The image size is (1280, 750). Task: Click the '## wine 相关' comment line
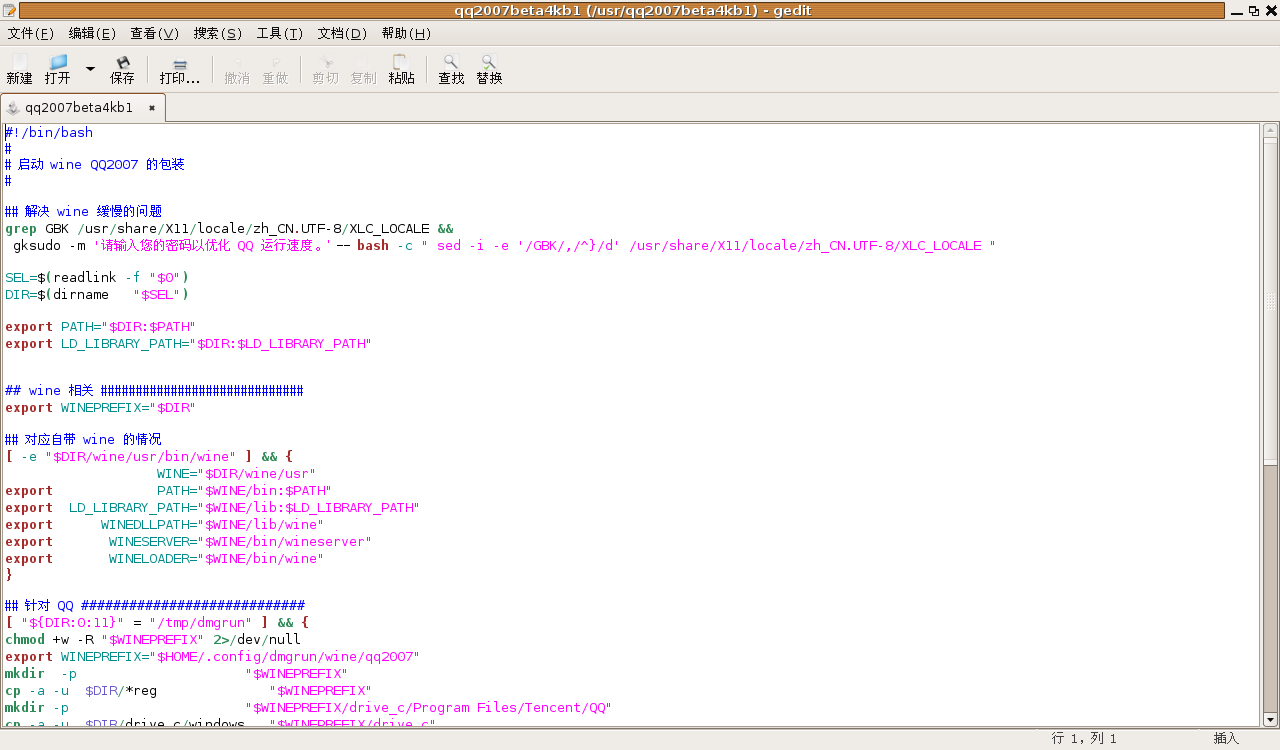pyautogui.click(x=154, y=390)
